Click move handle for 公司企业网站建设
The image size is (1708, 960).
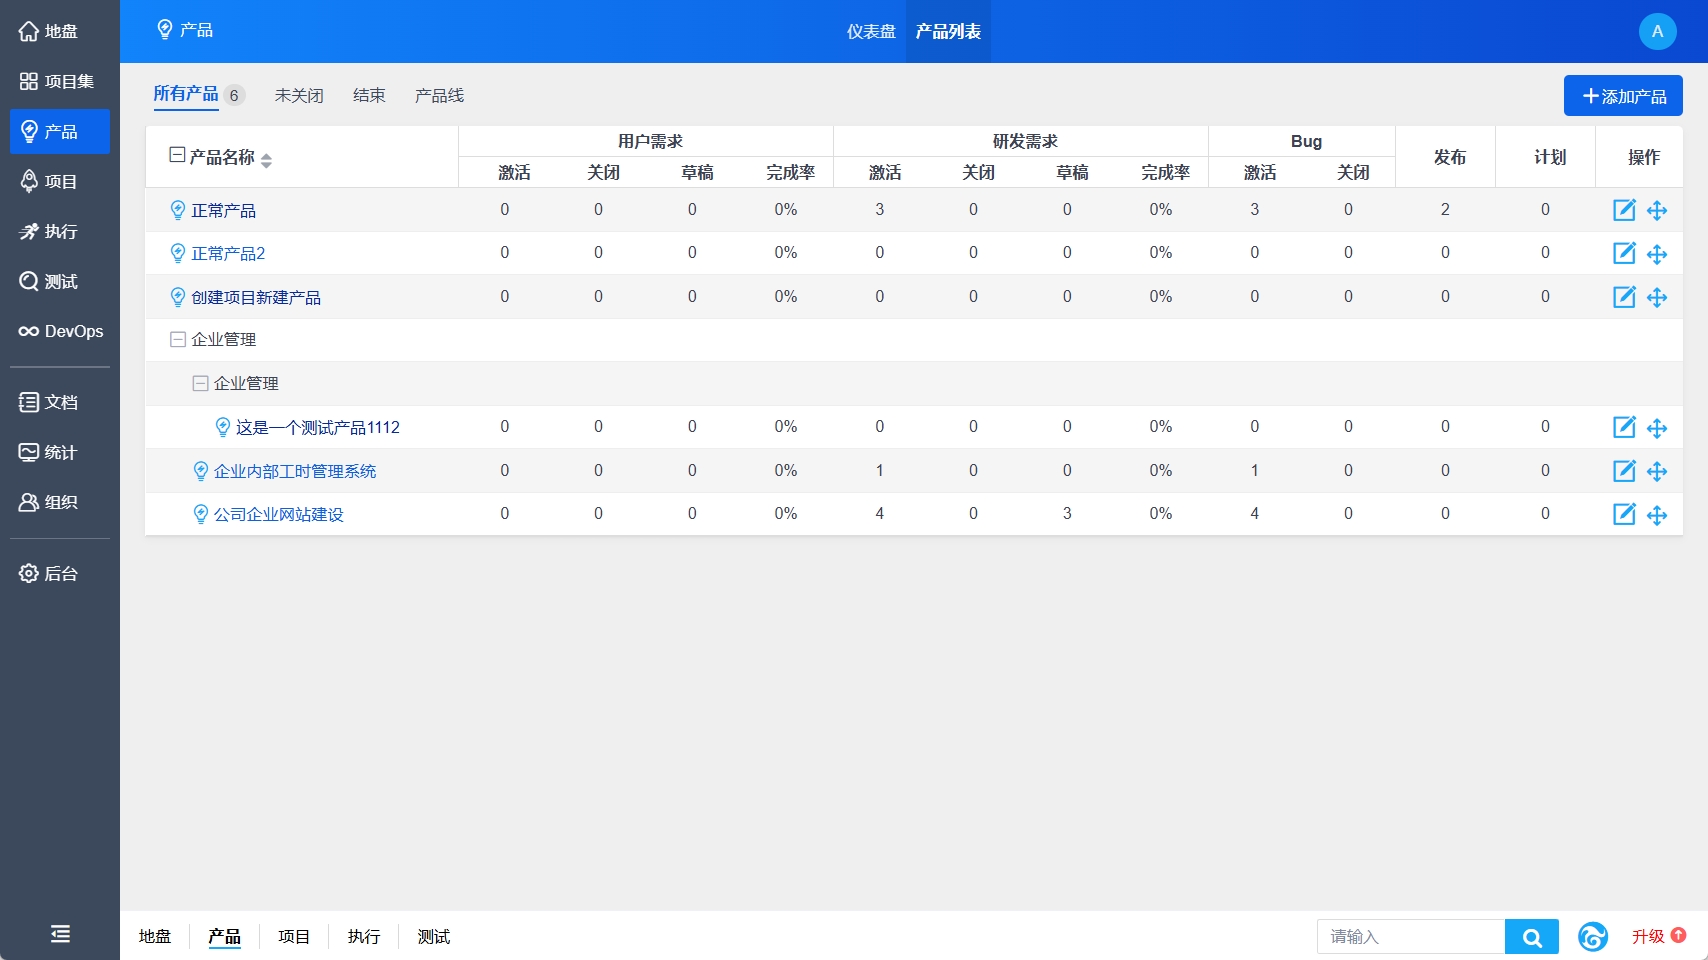pyautogui.click(x=1657, y=515)
